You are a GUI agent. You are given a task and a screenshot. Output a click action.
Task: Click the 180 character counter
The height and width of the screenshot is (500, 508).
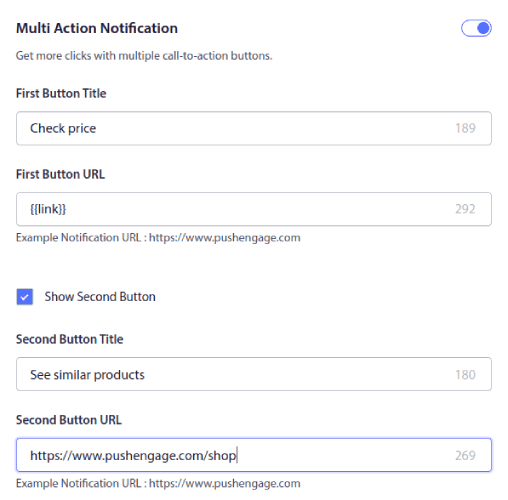coord(465,375)
